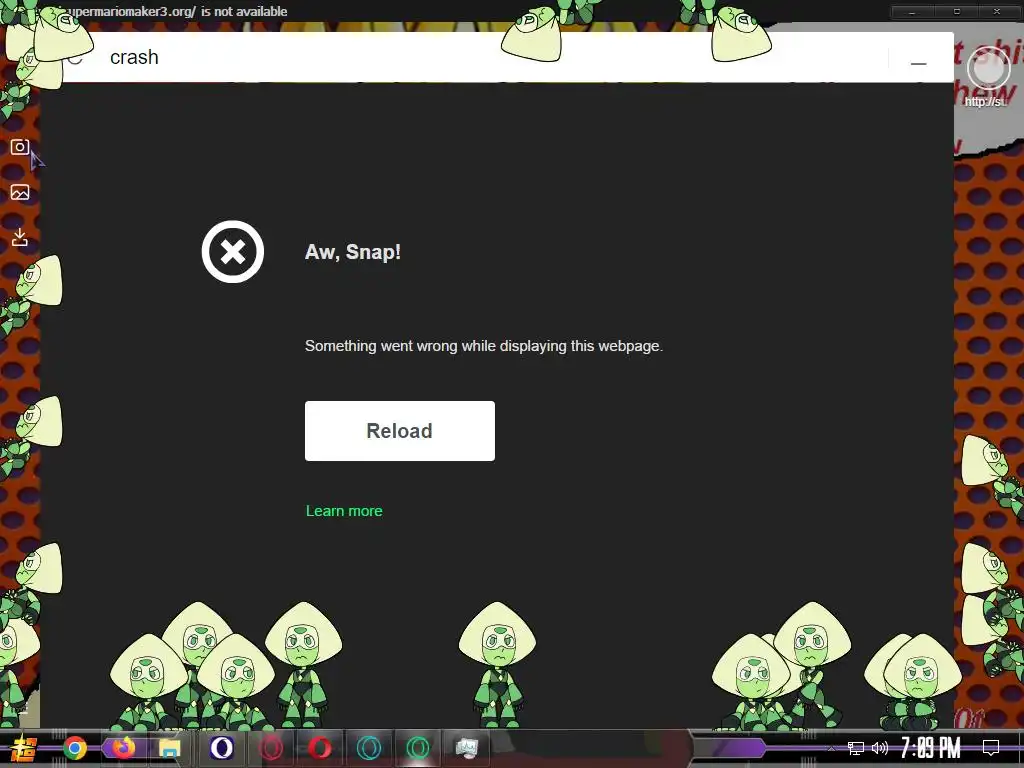Open the downloads icon in sidebar
The image size is (1024, 768).
20,237
